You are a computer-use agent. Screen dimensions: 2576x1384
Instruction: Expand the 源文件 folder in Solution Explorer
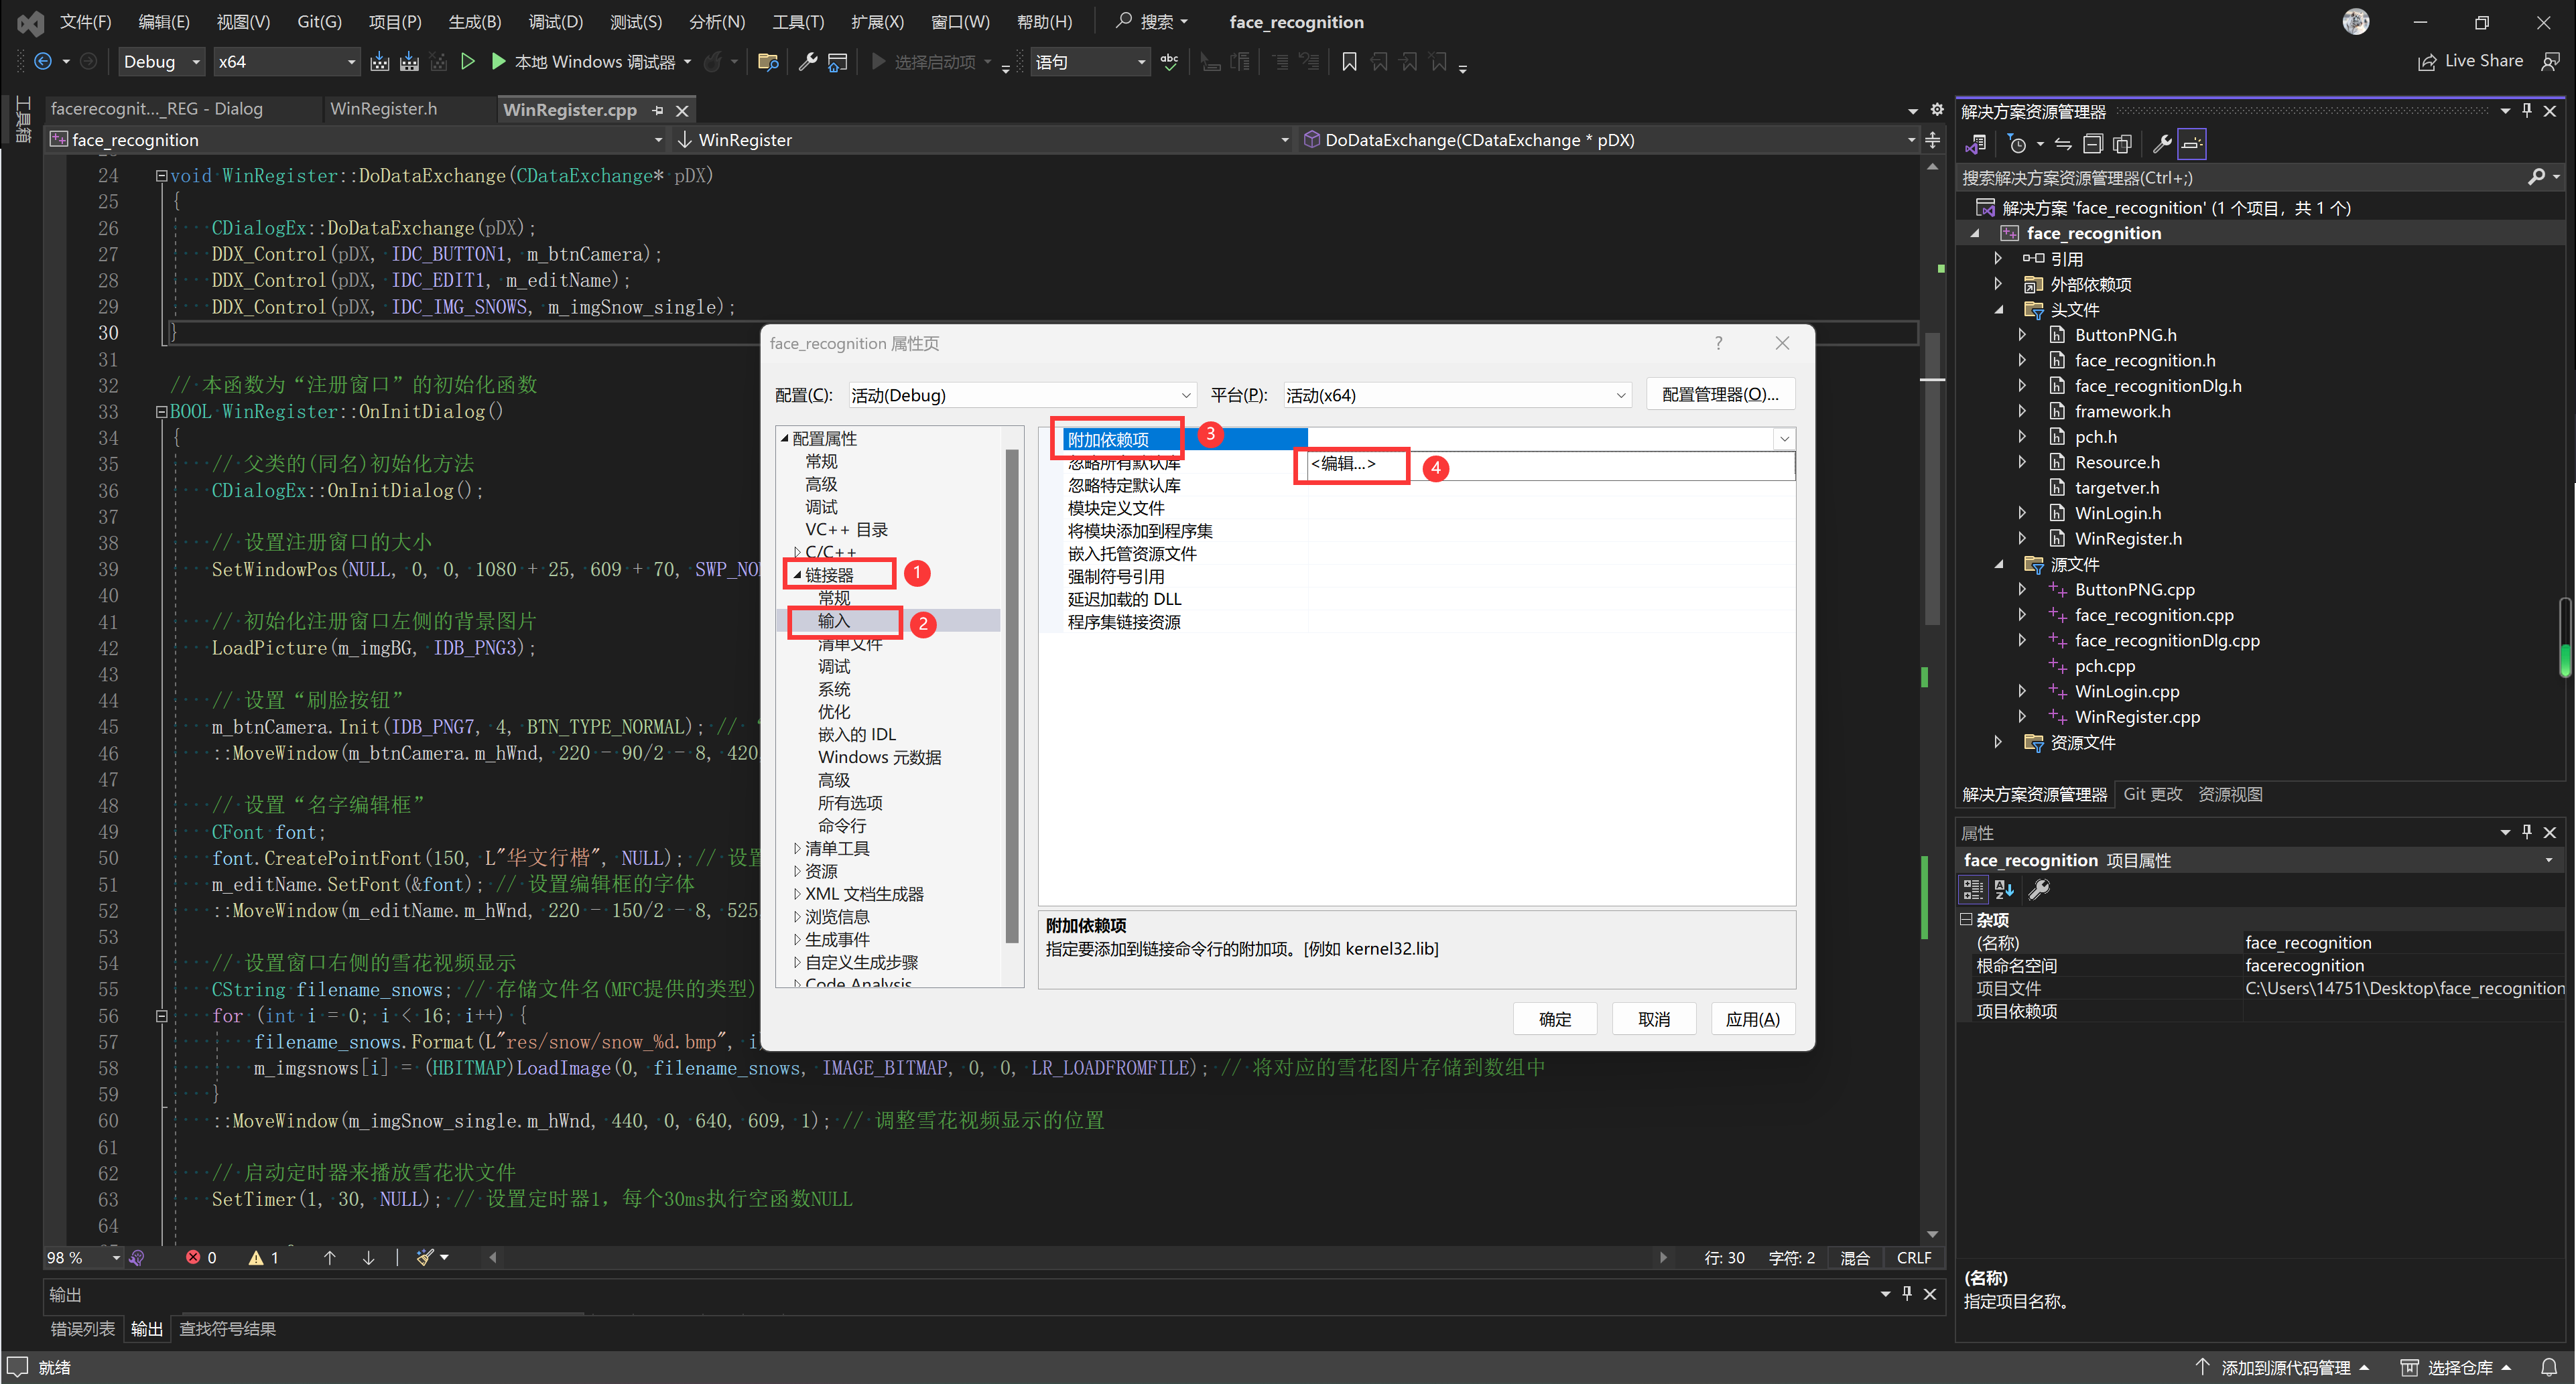1999,564
